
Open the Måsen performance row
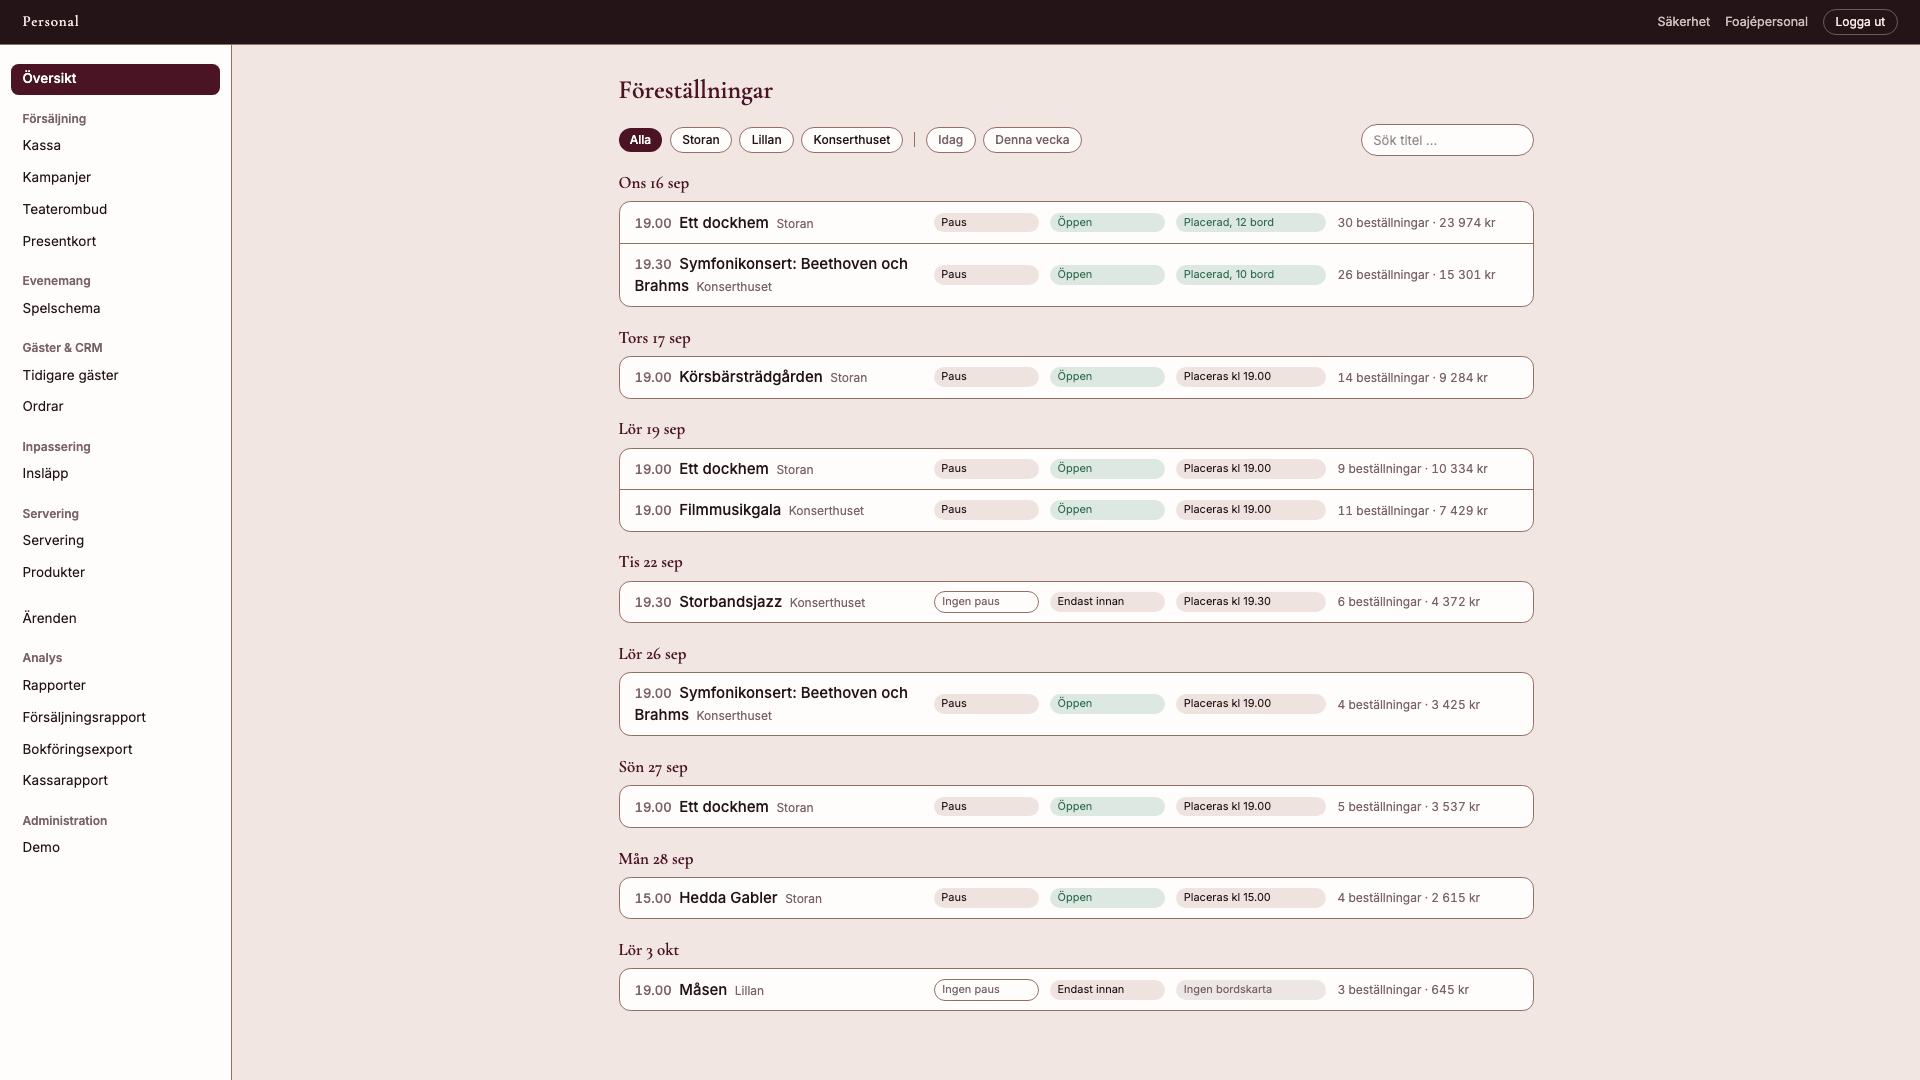1076,990
